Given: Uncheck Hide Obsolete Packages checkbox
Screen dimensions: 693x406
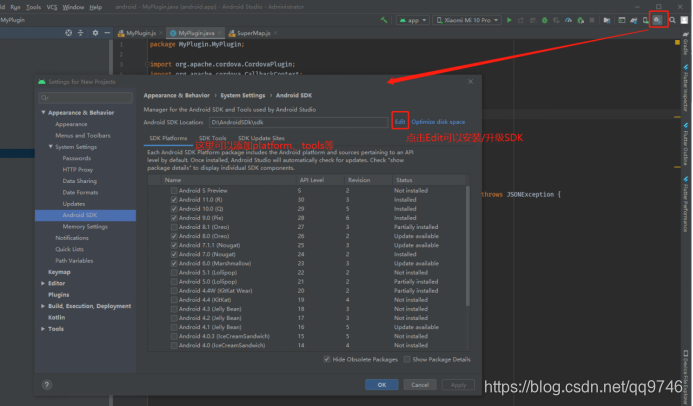Looking at the screenshot, I should point(327,359).
